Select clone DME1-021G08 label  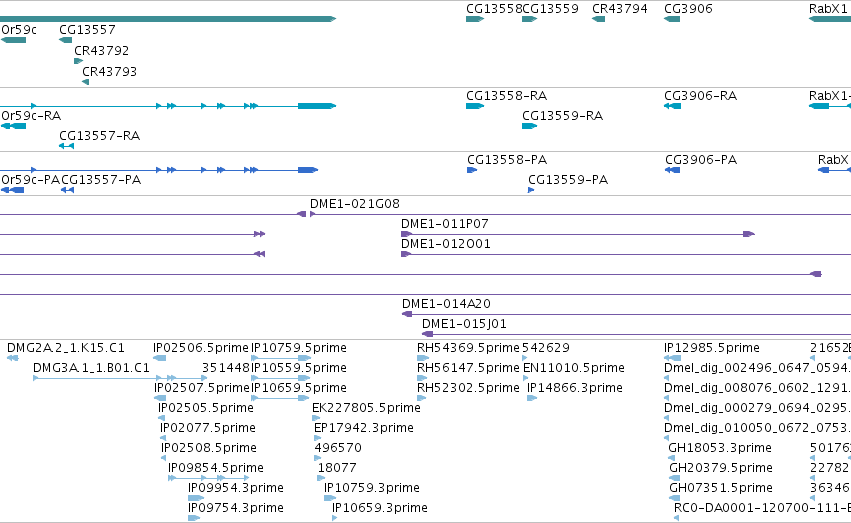pos(354,204)
